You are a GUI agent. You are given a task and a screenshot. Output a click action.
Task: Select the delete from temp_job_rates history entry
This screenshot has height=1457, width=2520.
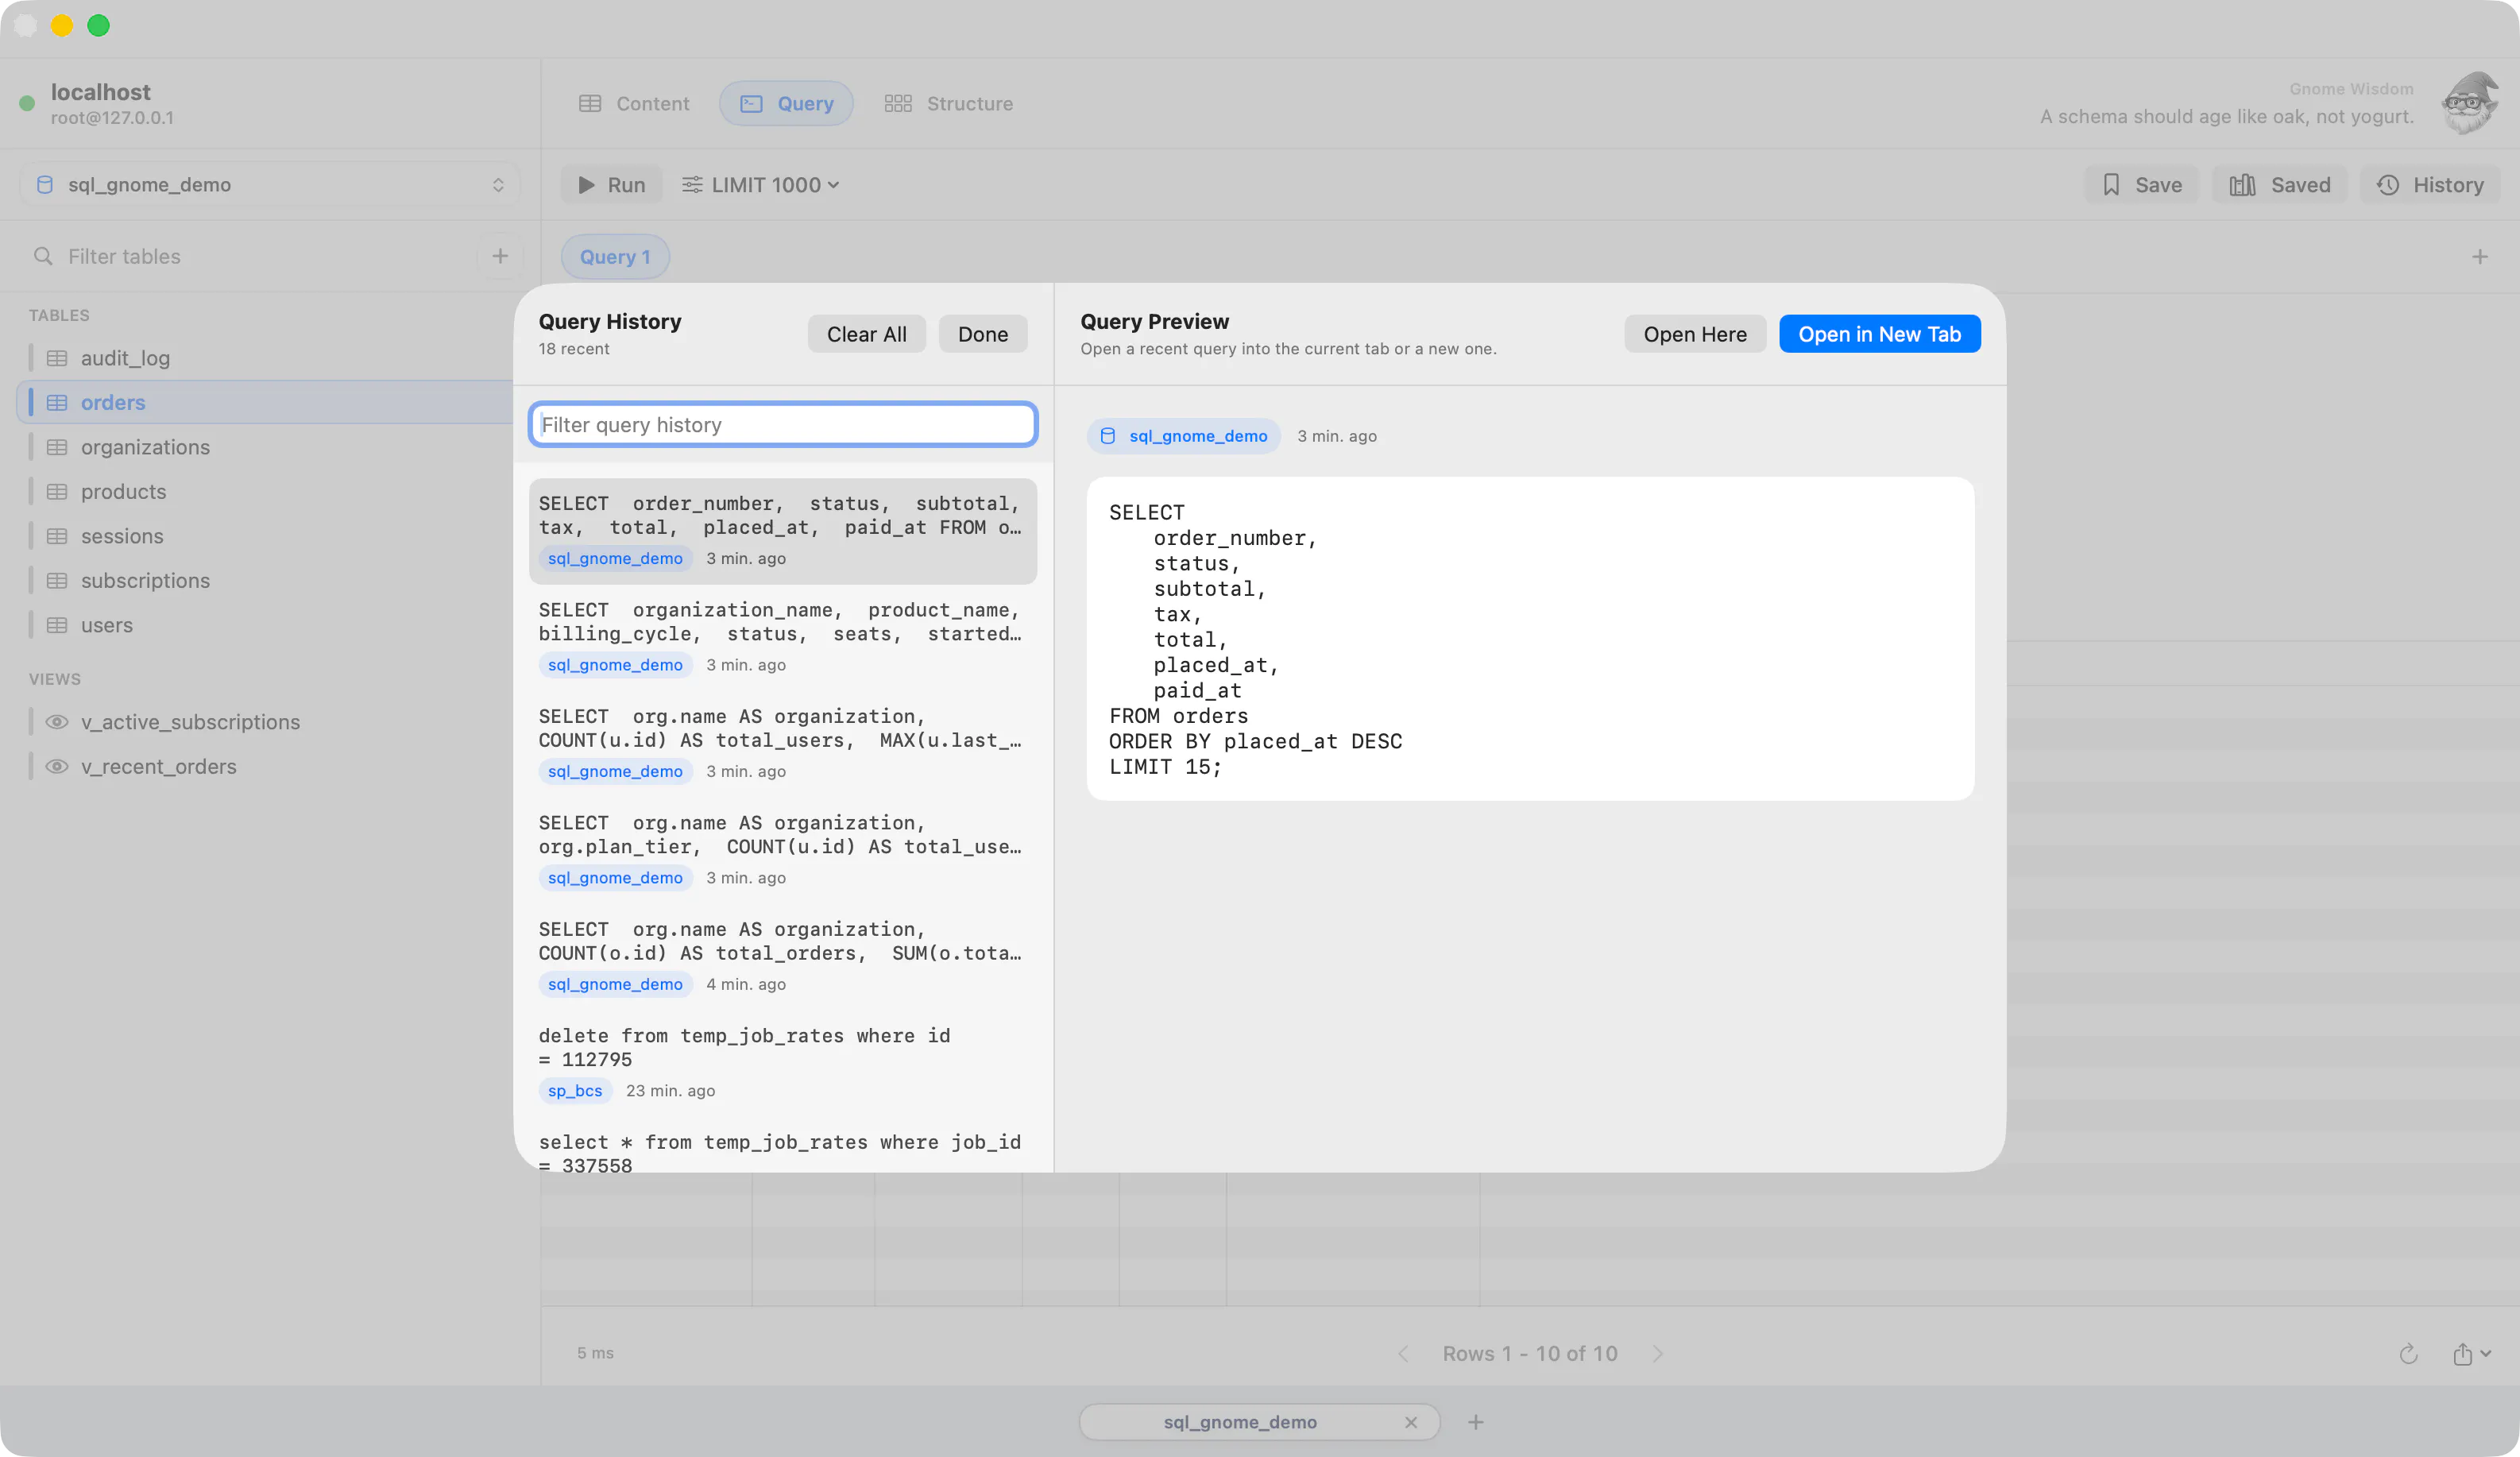point(783,1063)
